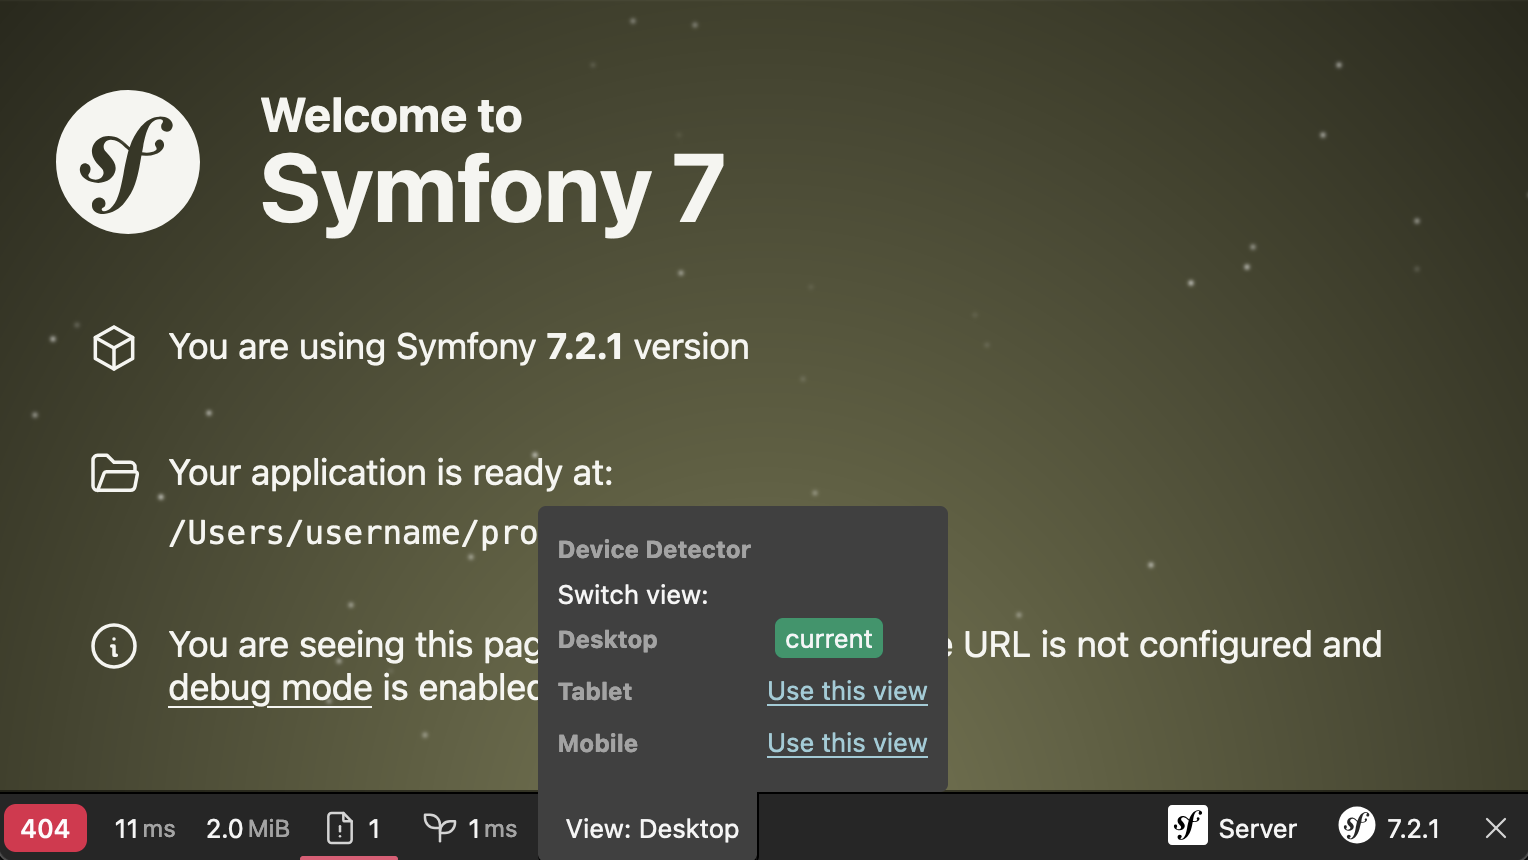
Task: Click the Switch view: label
Action: 633,595
